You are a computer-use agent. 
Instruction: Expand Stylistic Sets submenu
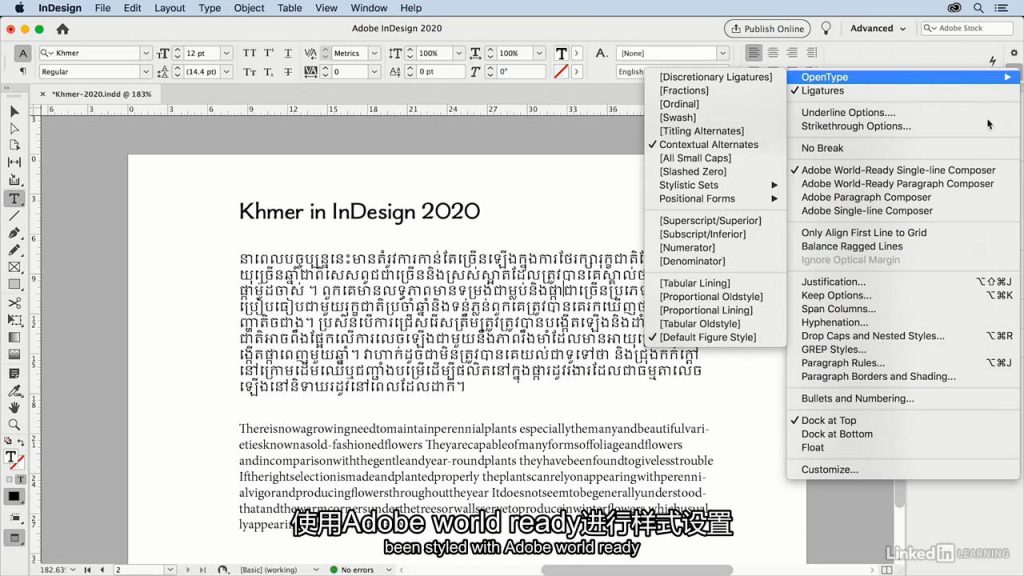point(715,185)
